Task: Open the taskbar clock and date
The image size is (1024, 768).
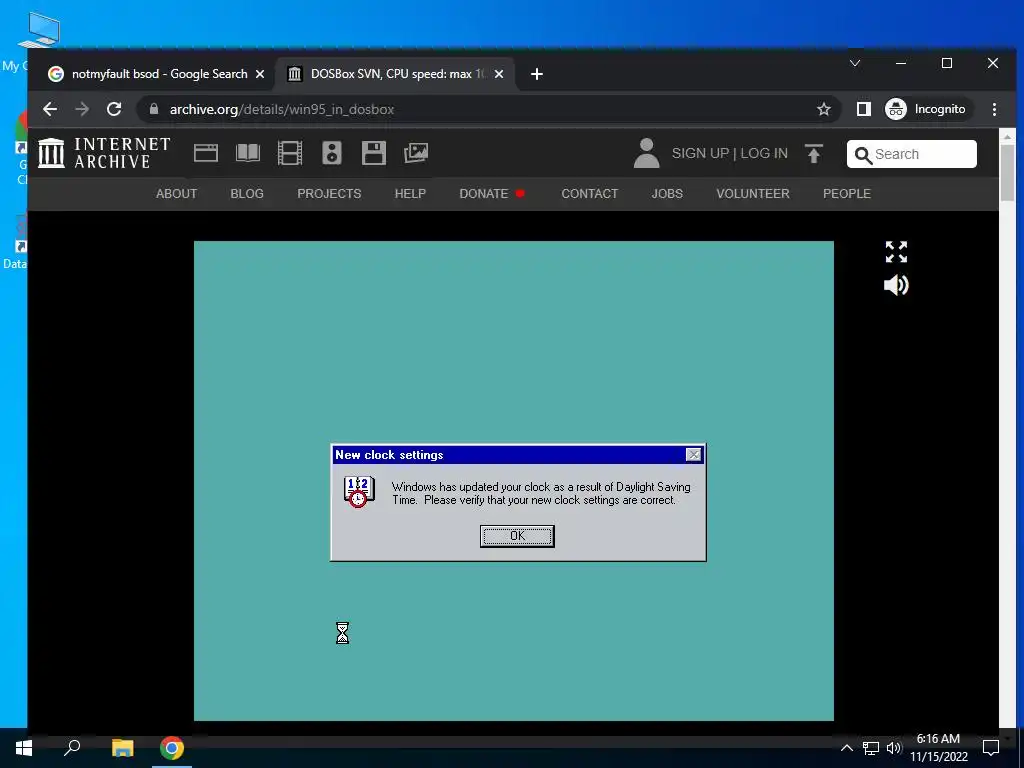Action: [938, 748]
